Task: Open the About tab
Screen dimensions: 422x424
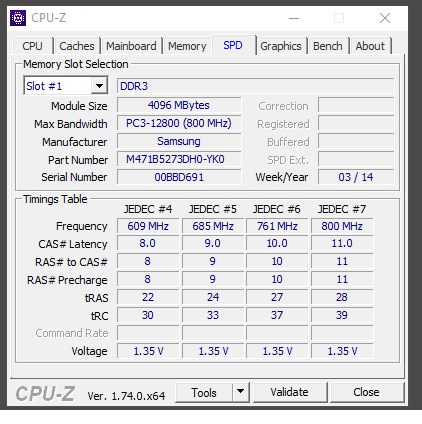Action: (370, 46)
